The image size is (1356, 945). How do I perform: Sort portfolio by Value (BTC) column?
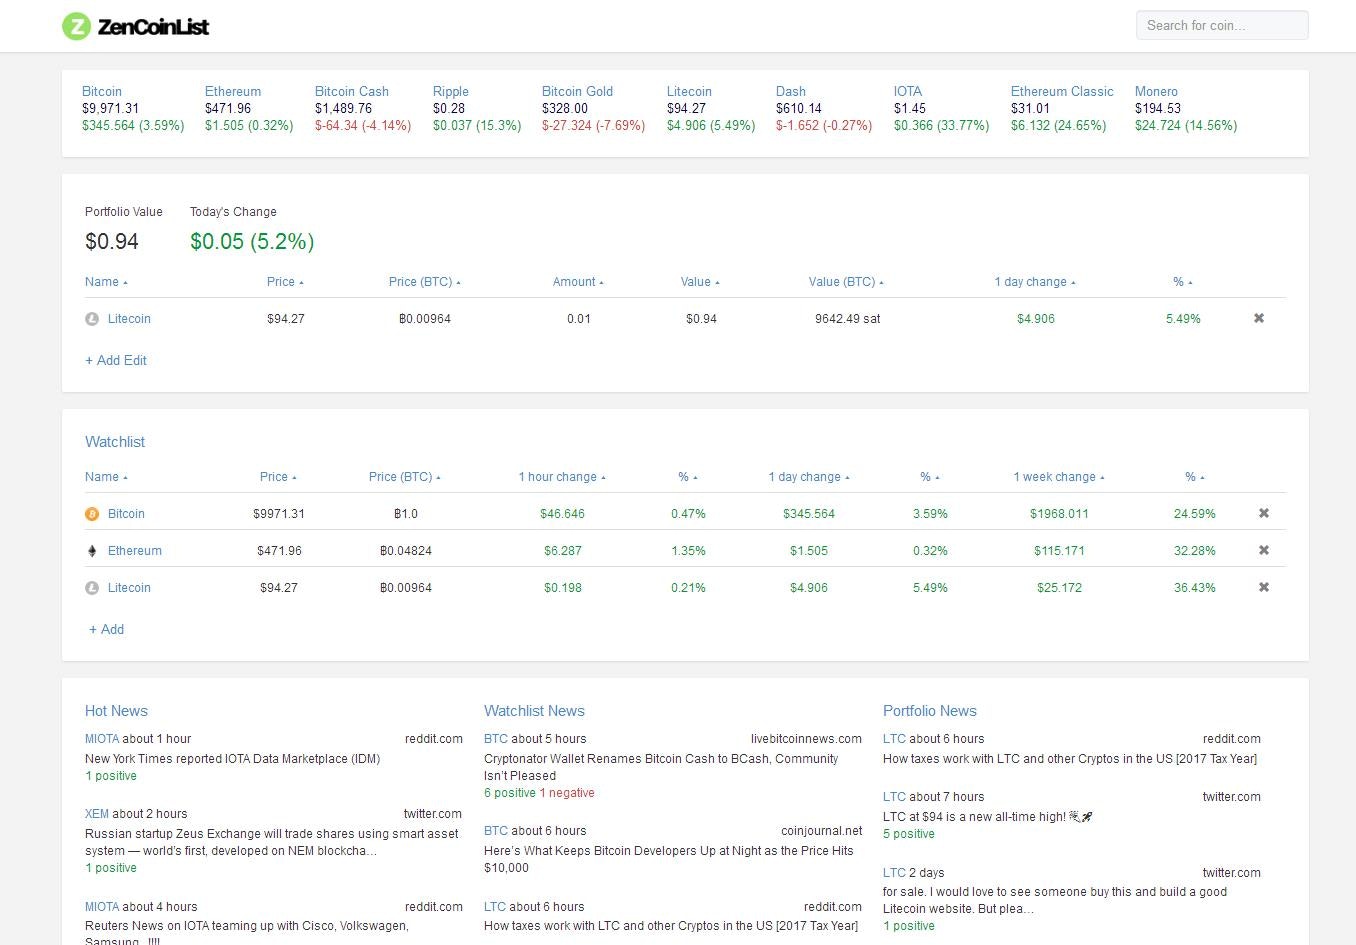click(x=846, y=282)
